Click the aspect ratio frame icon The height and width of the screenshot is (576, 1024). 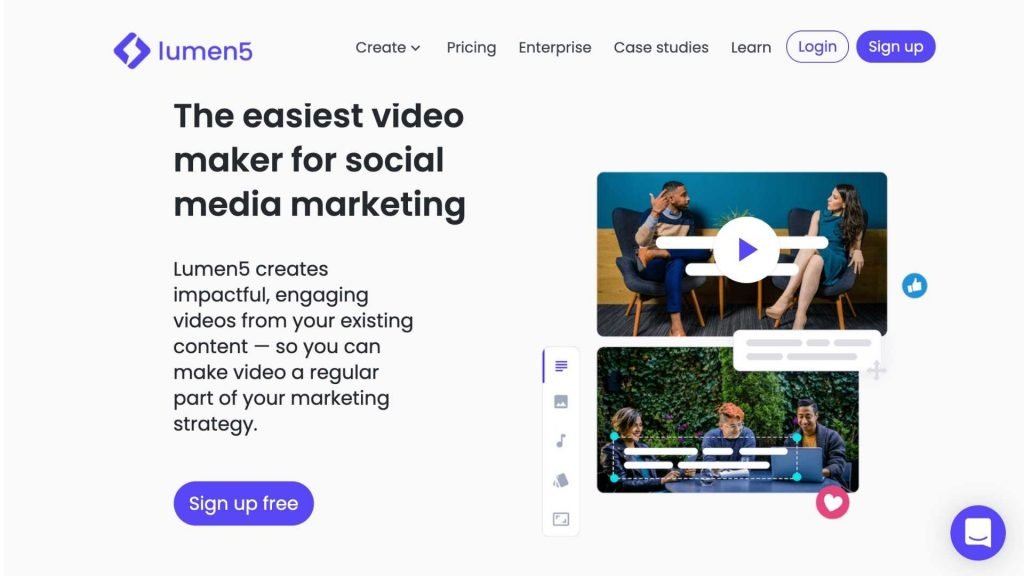point(561,519)
